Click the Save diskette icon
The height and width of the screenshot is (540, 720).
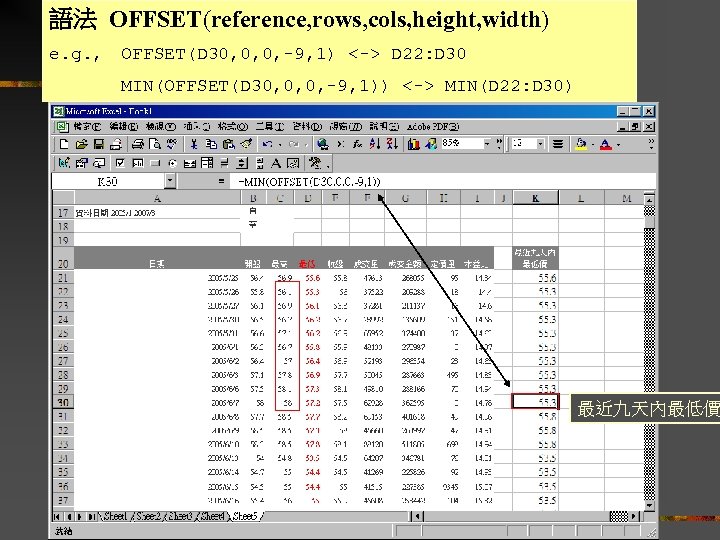point(98,144)
